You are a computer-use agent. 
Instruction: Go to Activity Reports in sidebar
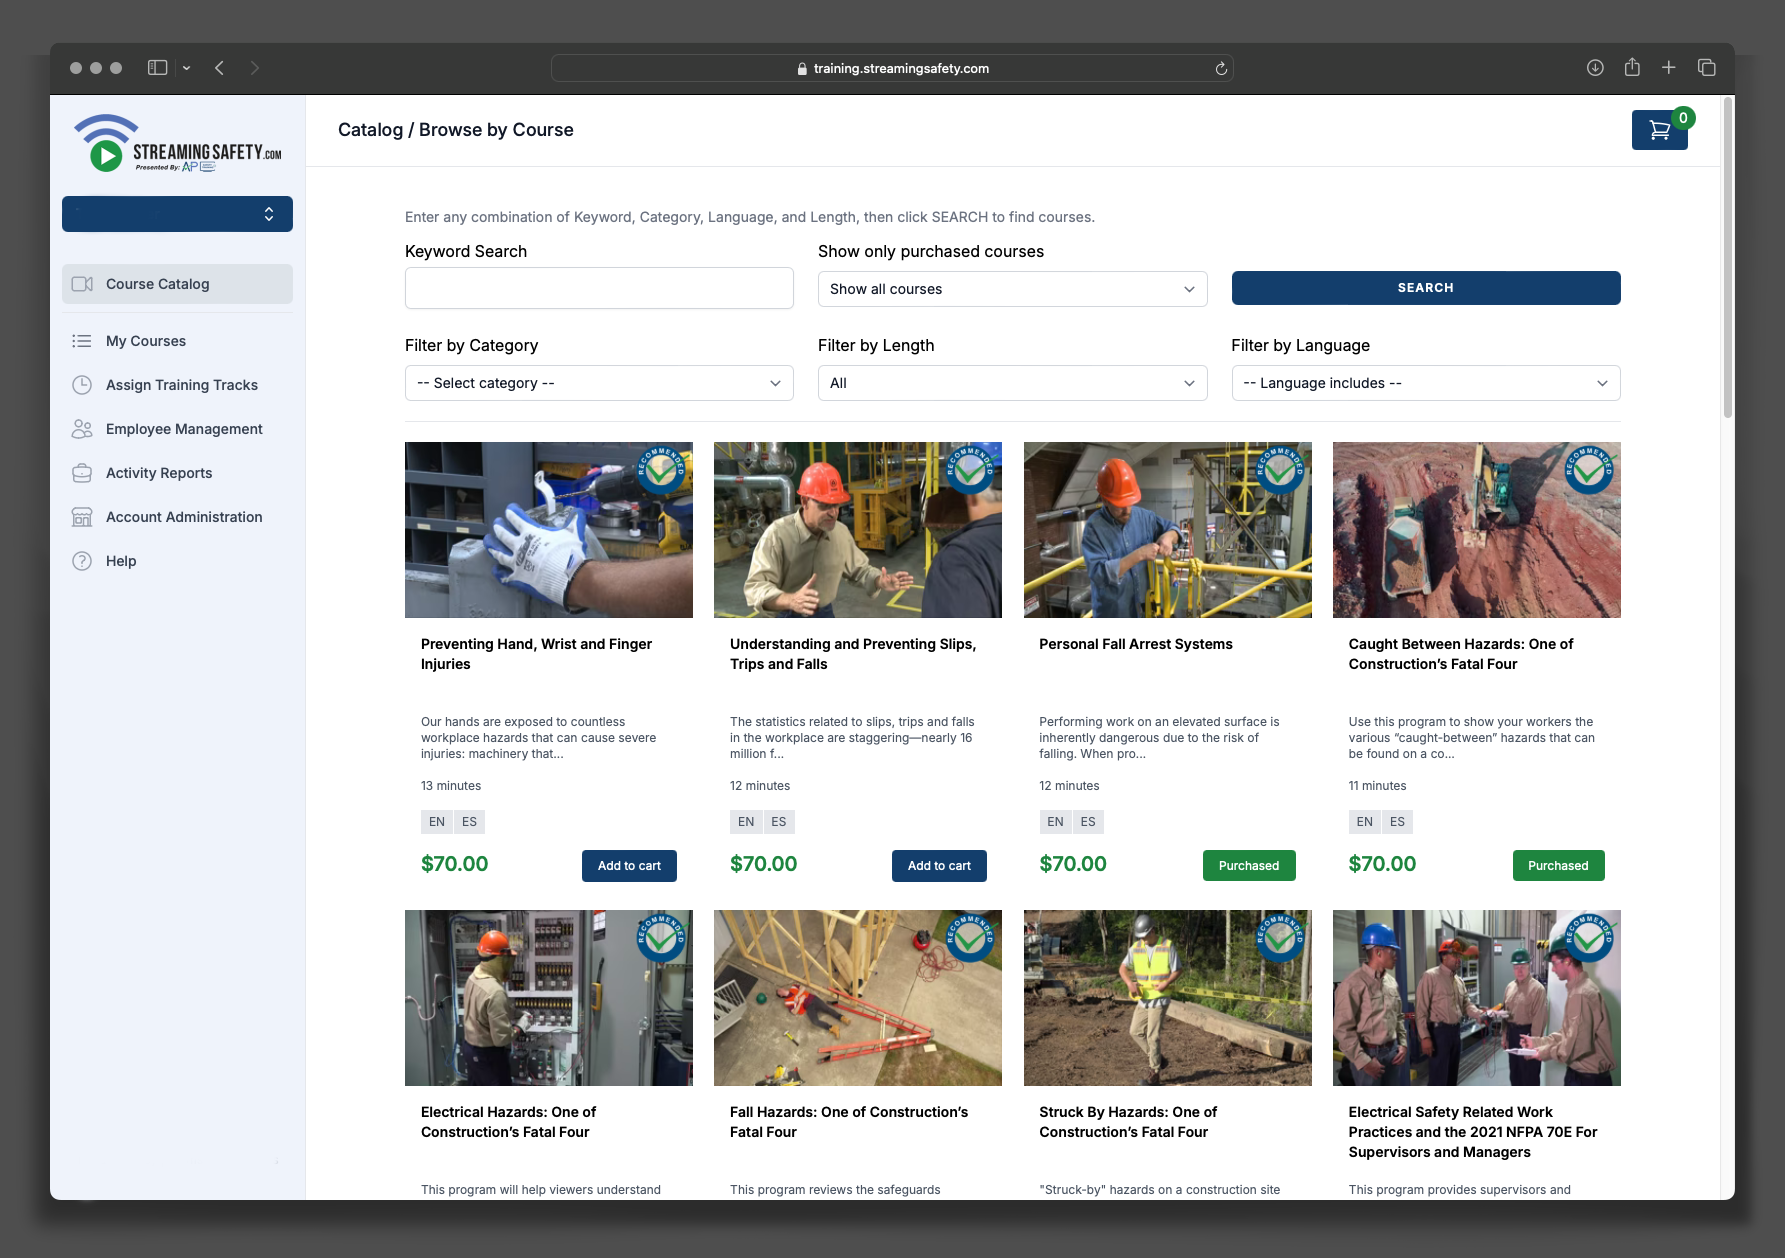(159, 473)
